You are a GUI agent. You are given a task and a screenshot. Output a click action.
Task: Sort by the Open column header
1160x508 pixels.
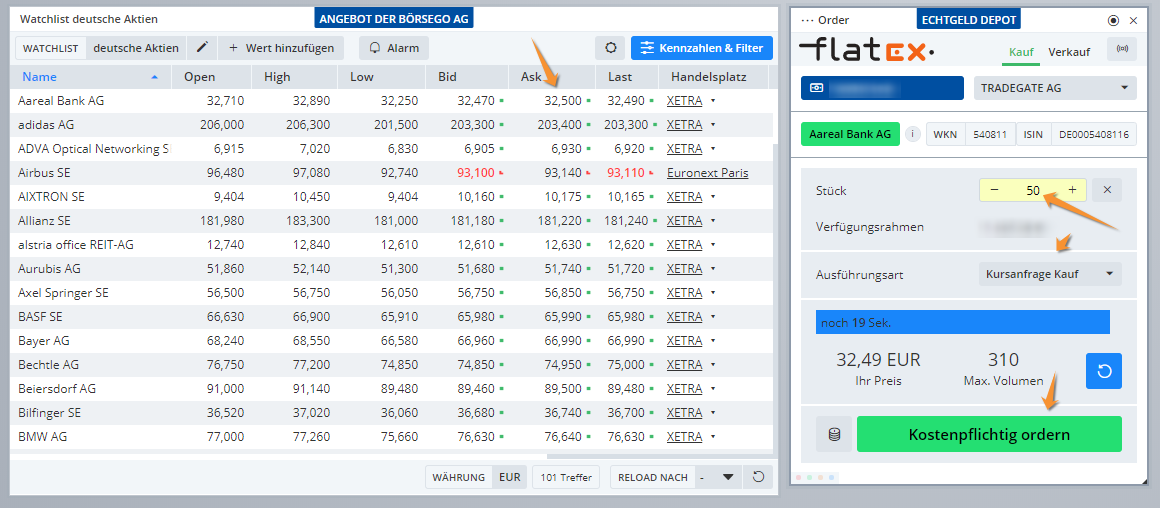[212, 77]
